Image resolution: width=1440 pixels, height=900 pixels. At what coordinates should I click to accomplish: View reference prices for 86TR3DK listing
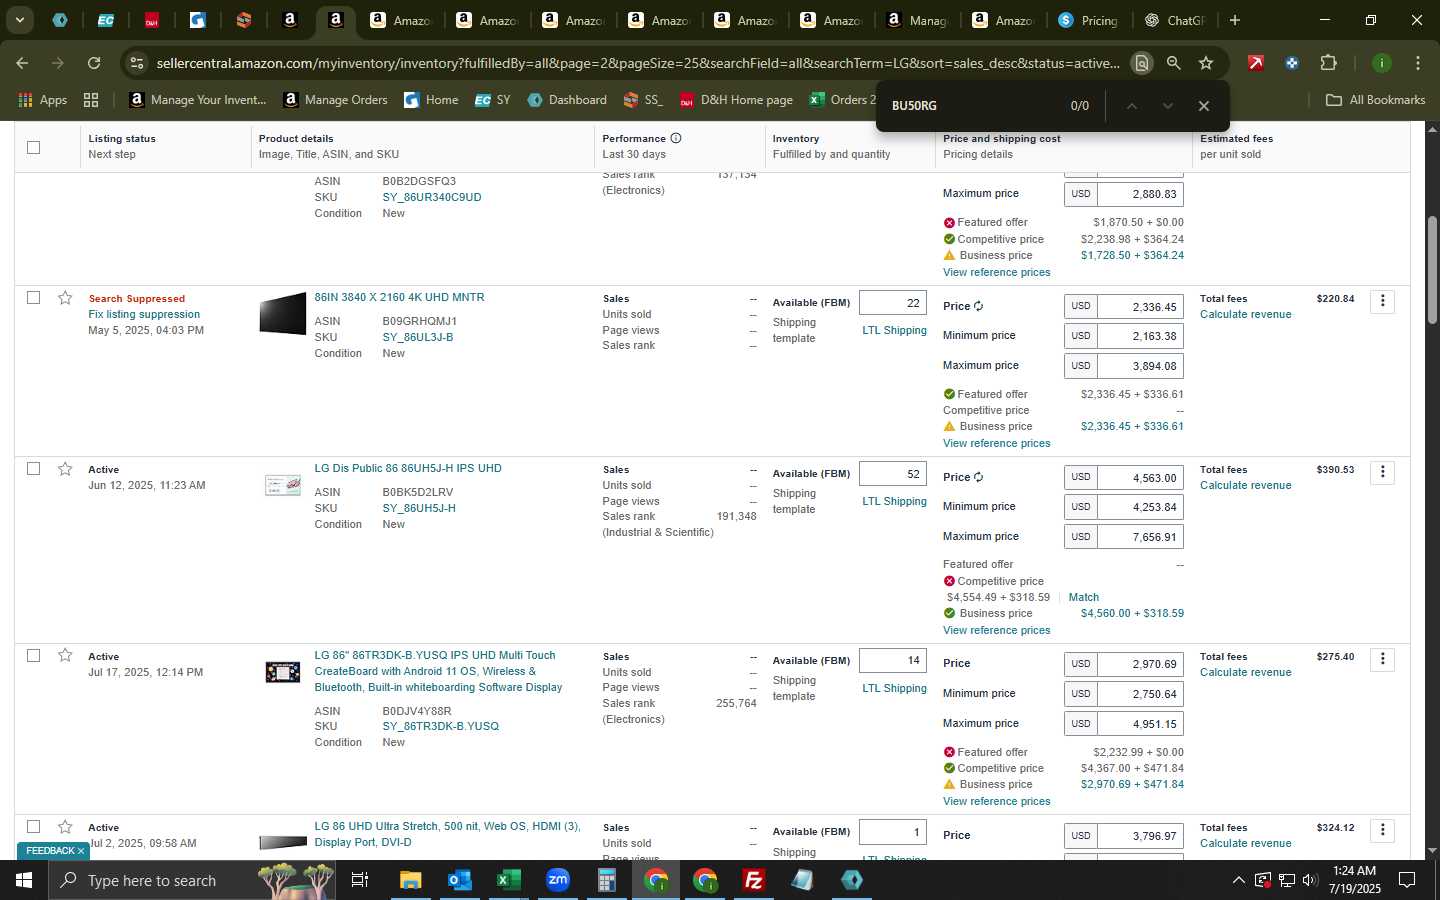pos(996,801)
